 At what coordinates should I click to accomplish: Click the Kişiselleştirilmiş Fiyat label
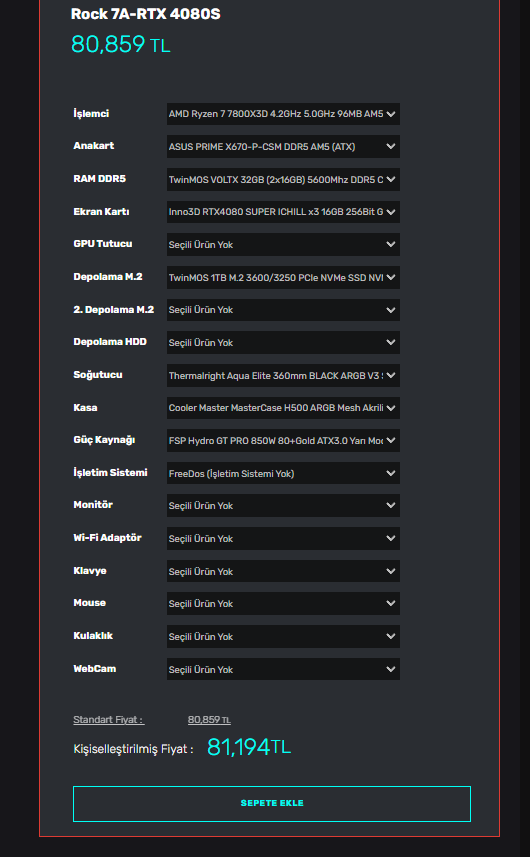133,749
